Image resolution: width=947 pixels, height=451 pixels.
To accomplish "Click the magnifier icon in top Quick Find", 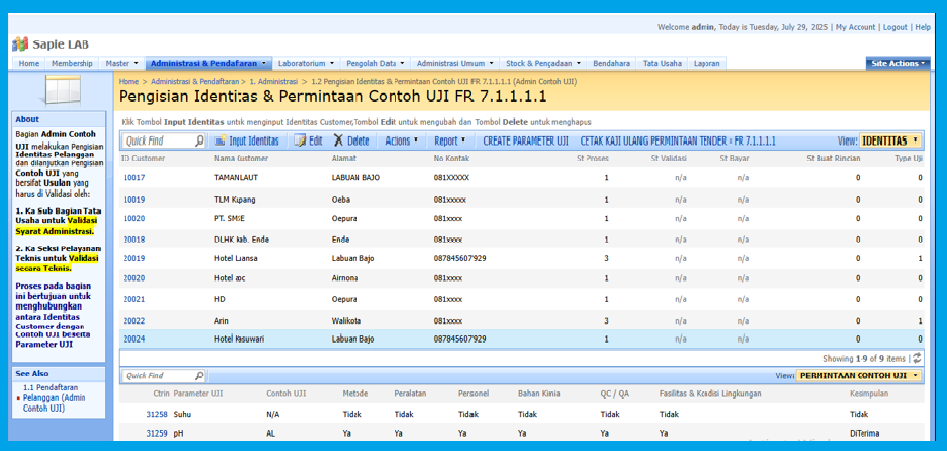I will (200, 141).
